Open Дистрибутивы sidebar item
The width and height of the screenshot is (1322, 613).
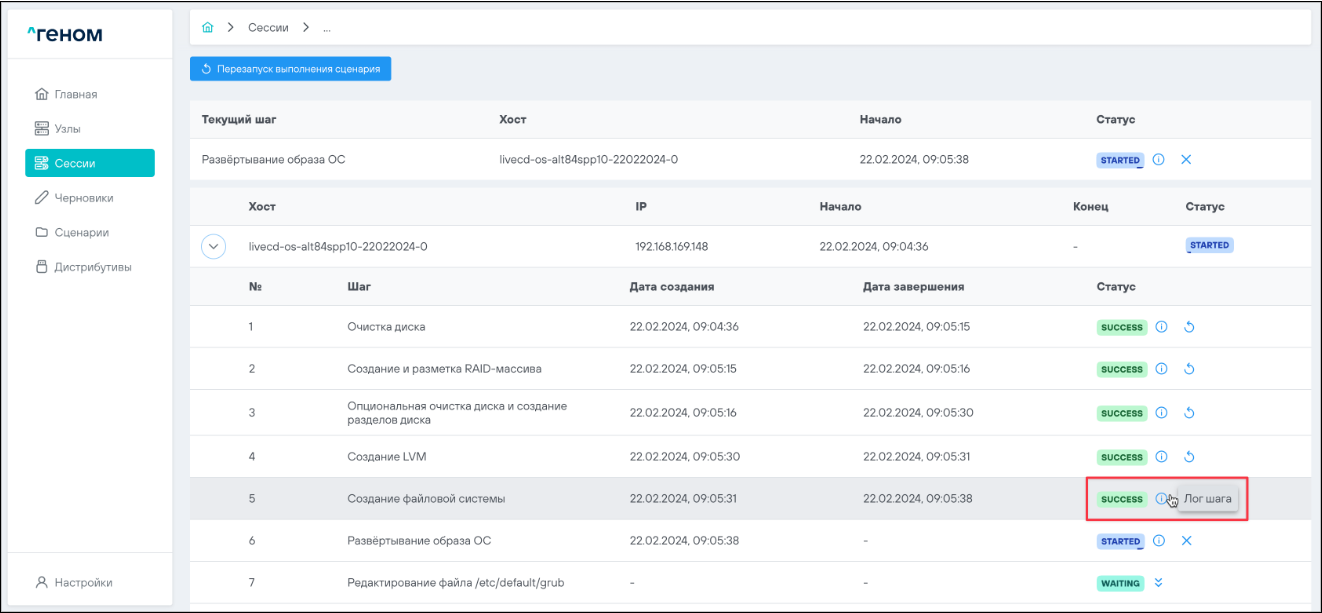click(92, 267)
